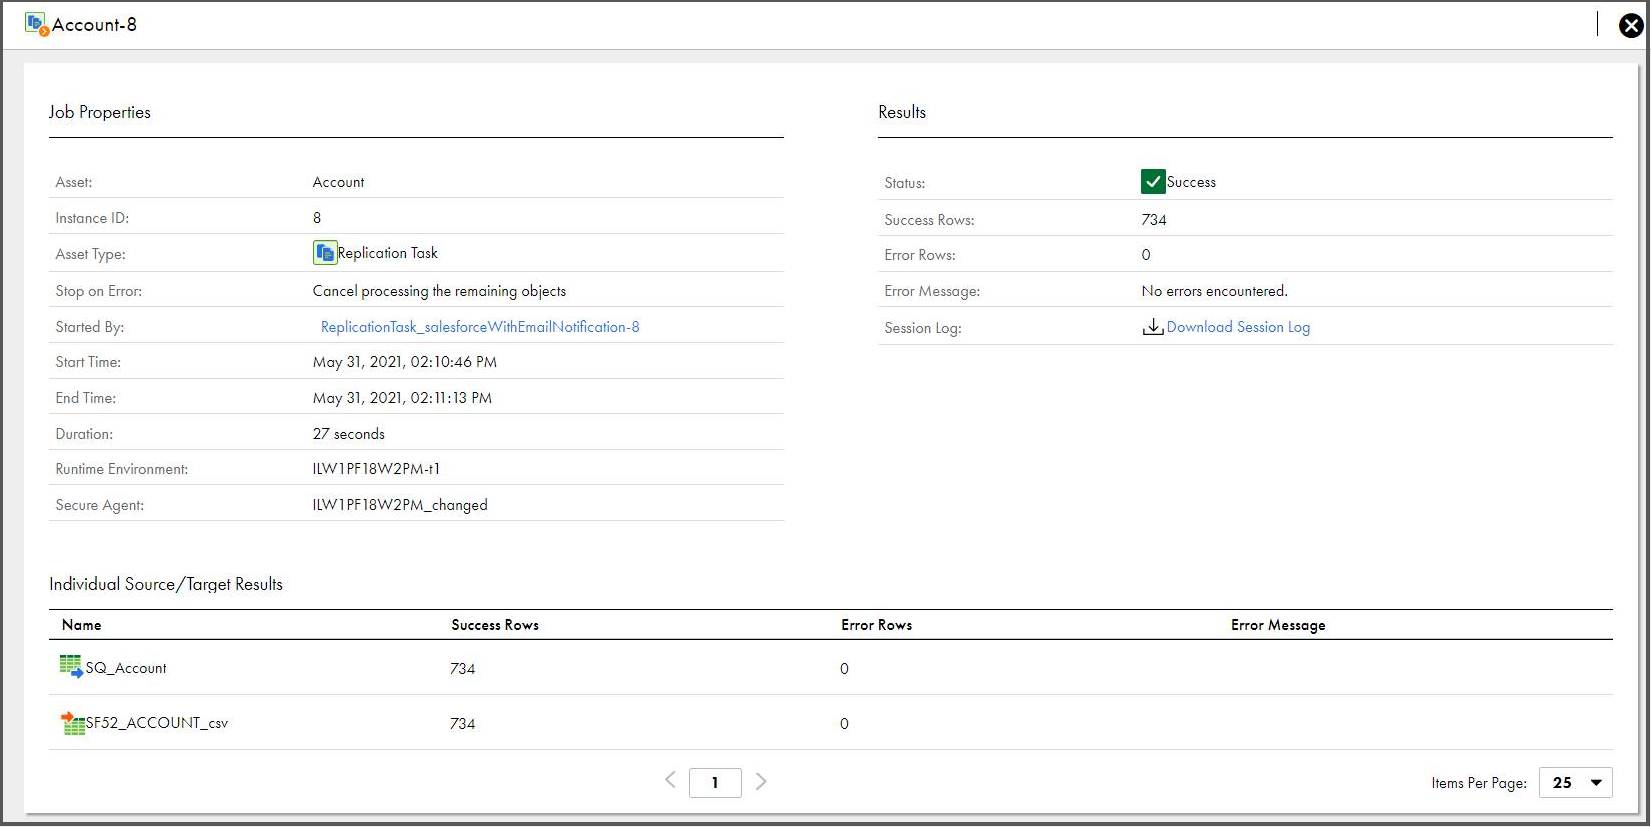Click the Session Log label
This screenshot has height=827, width=1651.
[923, 328]
